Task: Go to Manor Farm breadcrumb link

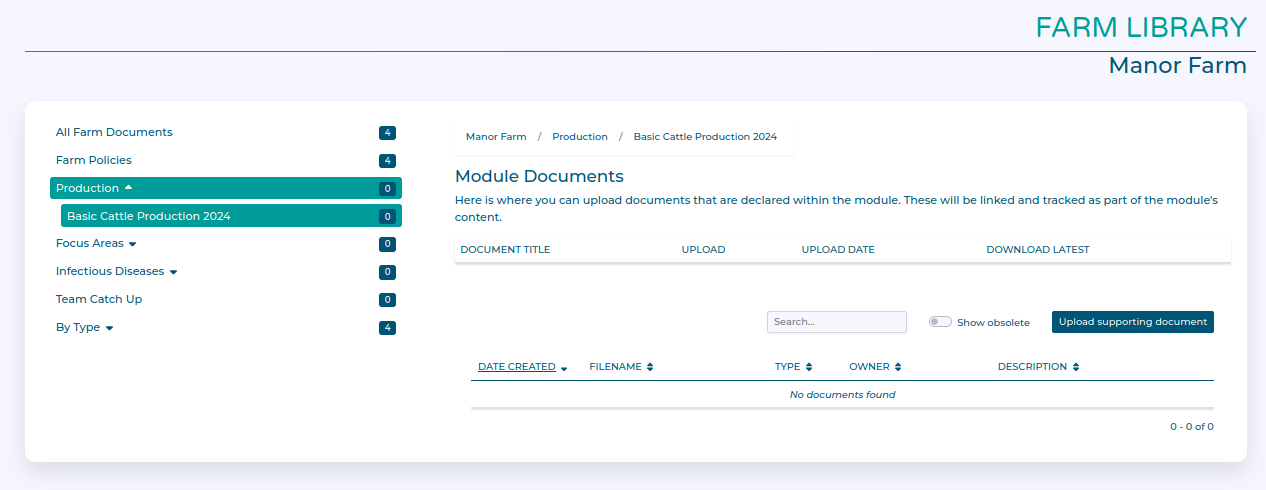Action: pyautogui.click(x=496, y=137)
